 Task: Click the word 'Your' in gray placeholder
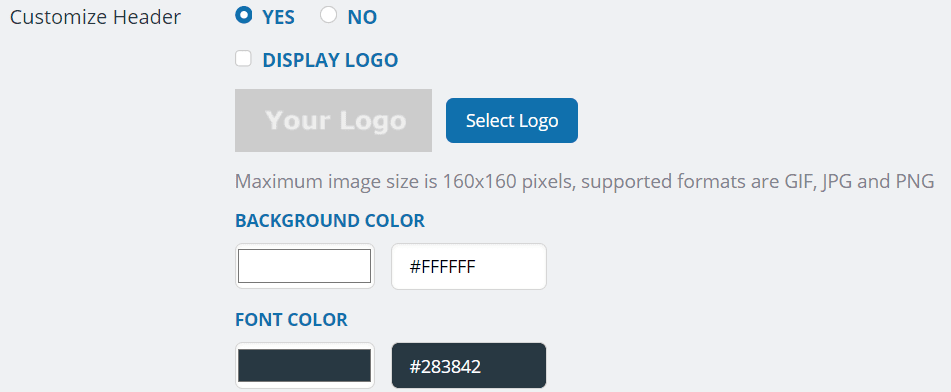pyautogui.click(x=297, y=120)
